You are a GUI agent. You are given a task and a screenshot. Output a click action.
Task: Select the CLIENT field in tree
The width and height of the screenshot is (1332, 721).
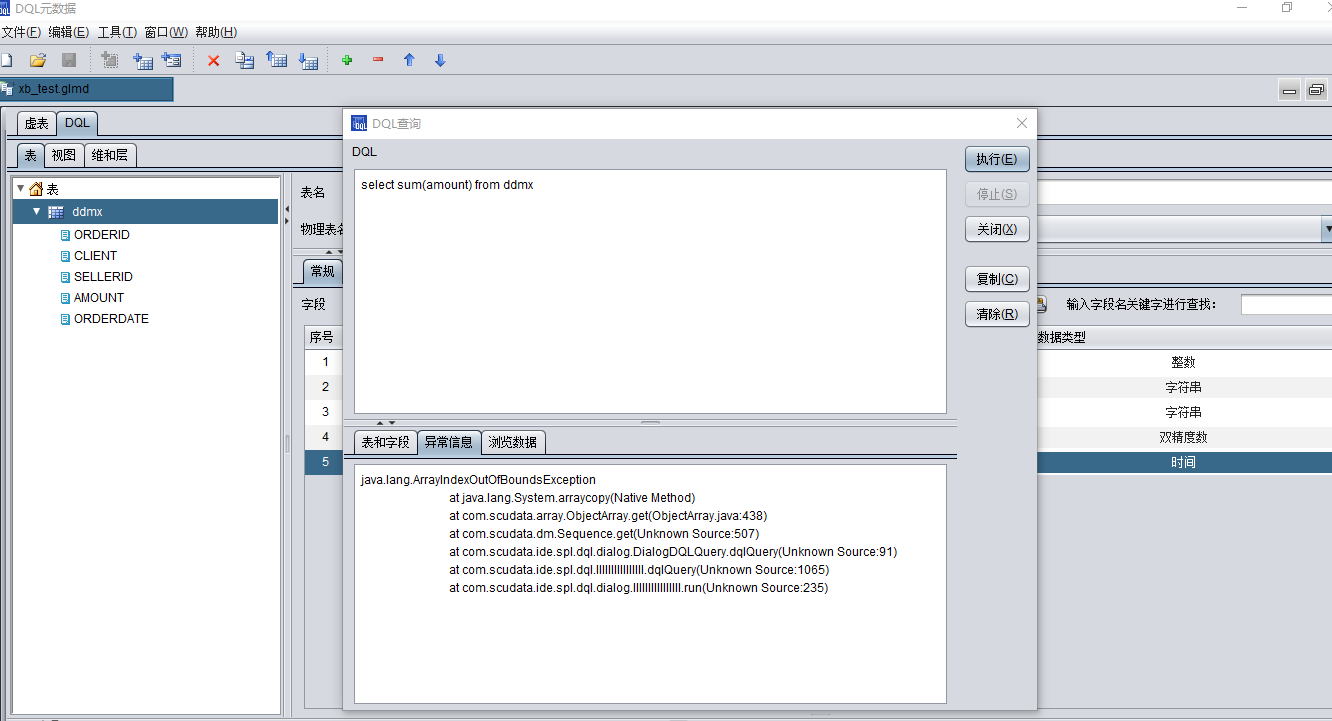[95, 256]
